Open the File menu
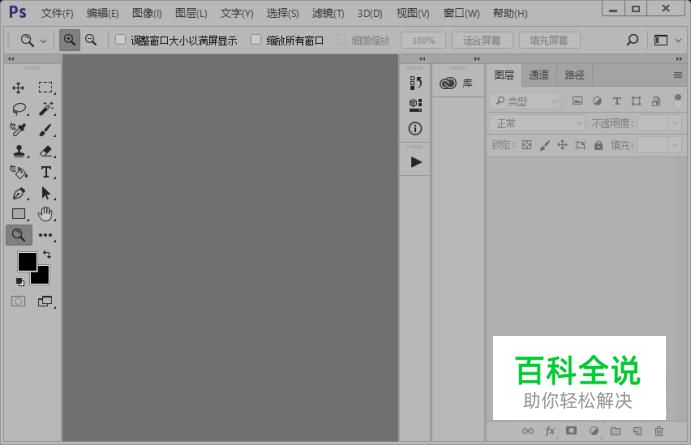The height and width of the screenshot is (445, 691). pos(57,13)
